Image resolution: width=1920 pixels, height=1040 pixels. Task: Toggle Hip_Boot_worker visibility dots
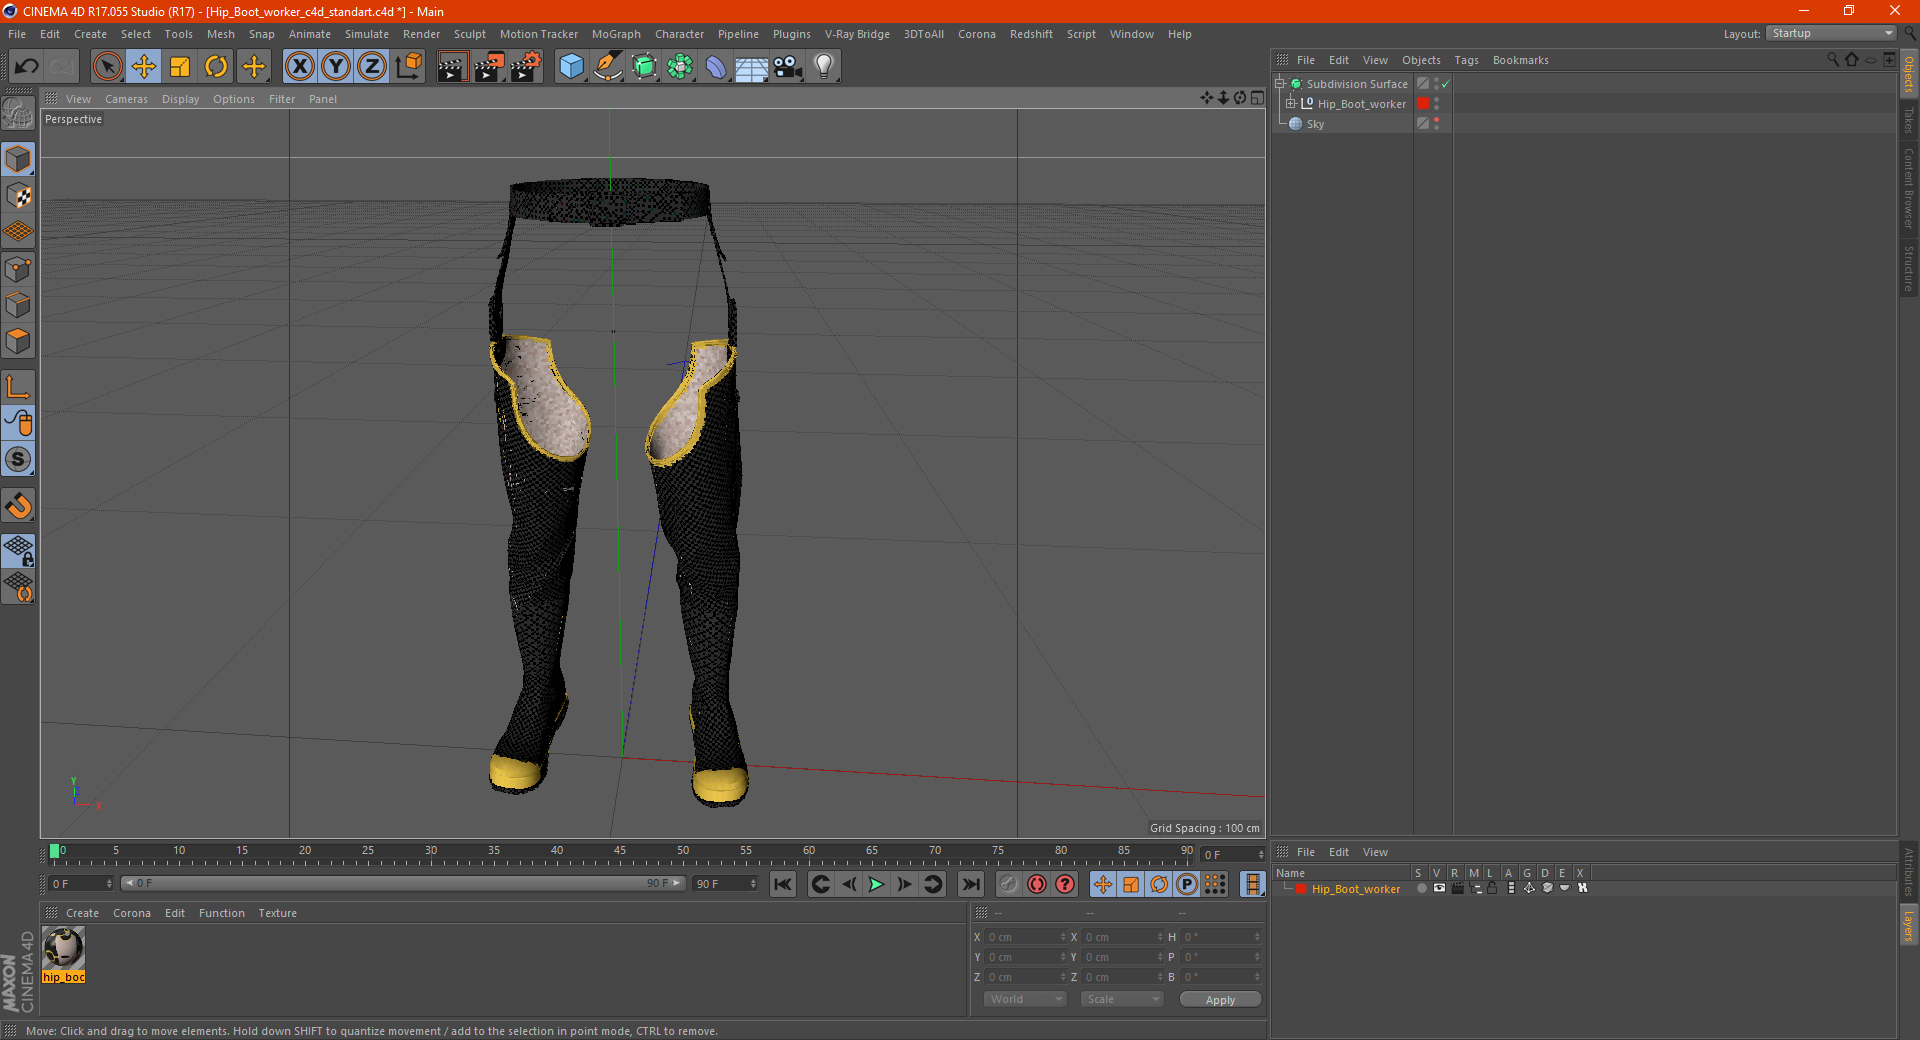pyautogui.click(x=1437, y=104)
